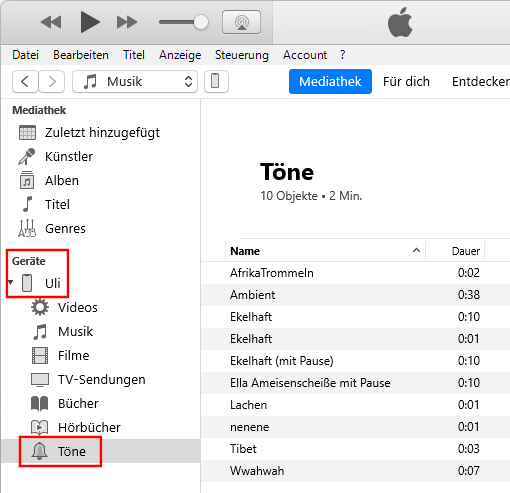Click the 0:07 duration of Wwahwah

point(469,471)
